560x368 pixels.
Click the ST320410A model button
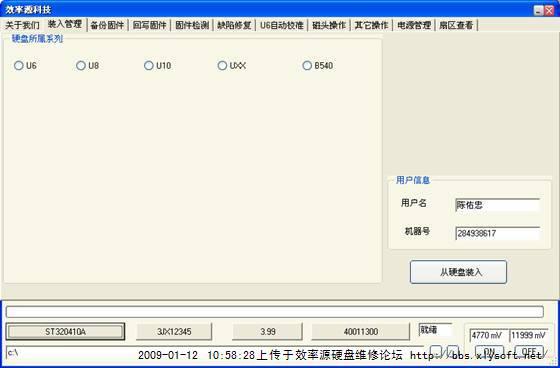point(65,332)
